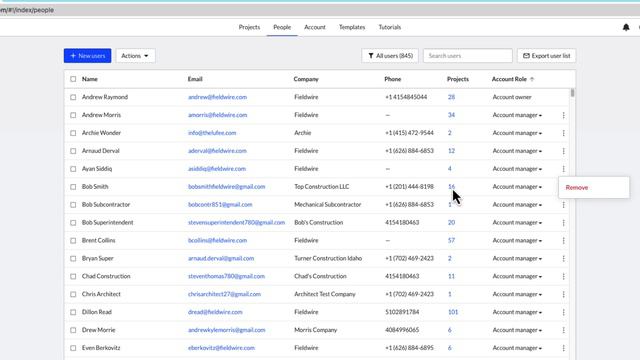This screenshot has height=360, width=640.
Task: Open kebab menu for Bob Subcontractor row
Action: click(563, 204)
